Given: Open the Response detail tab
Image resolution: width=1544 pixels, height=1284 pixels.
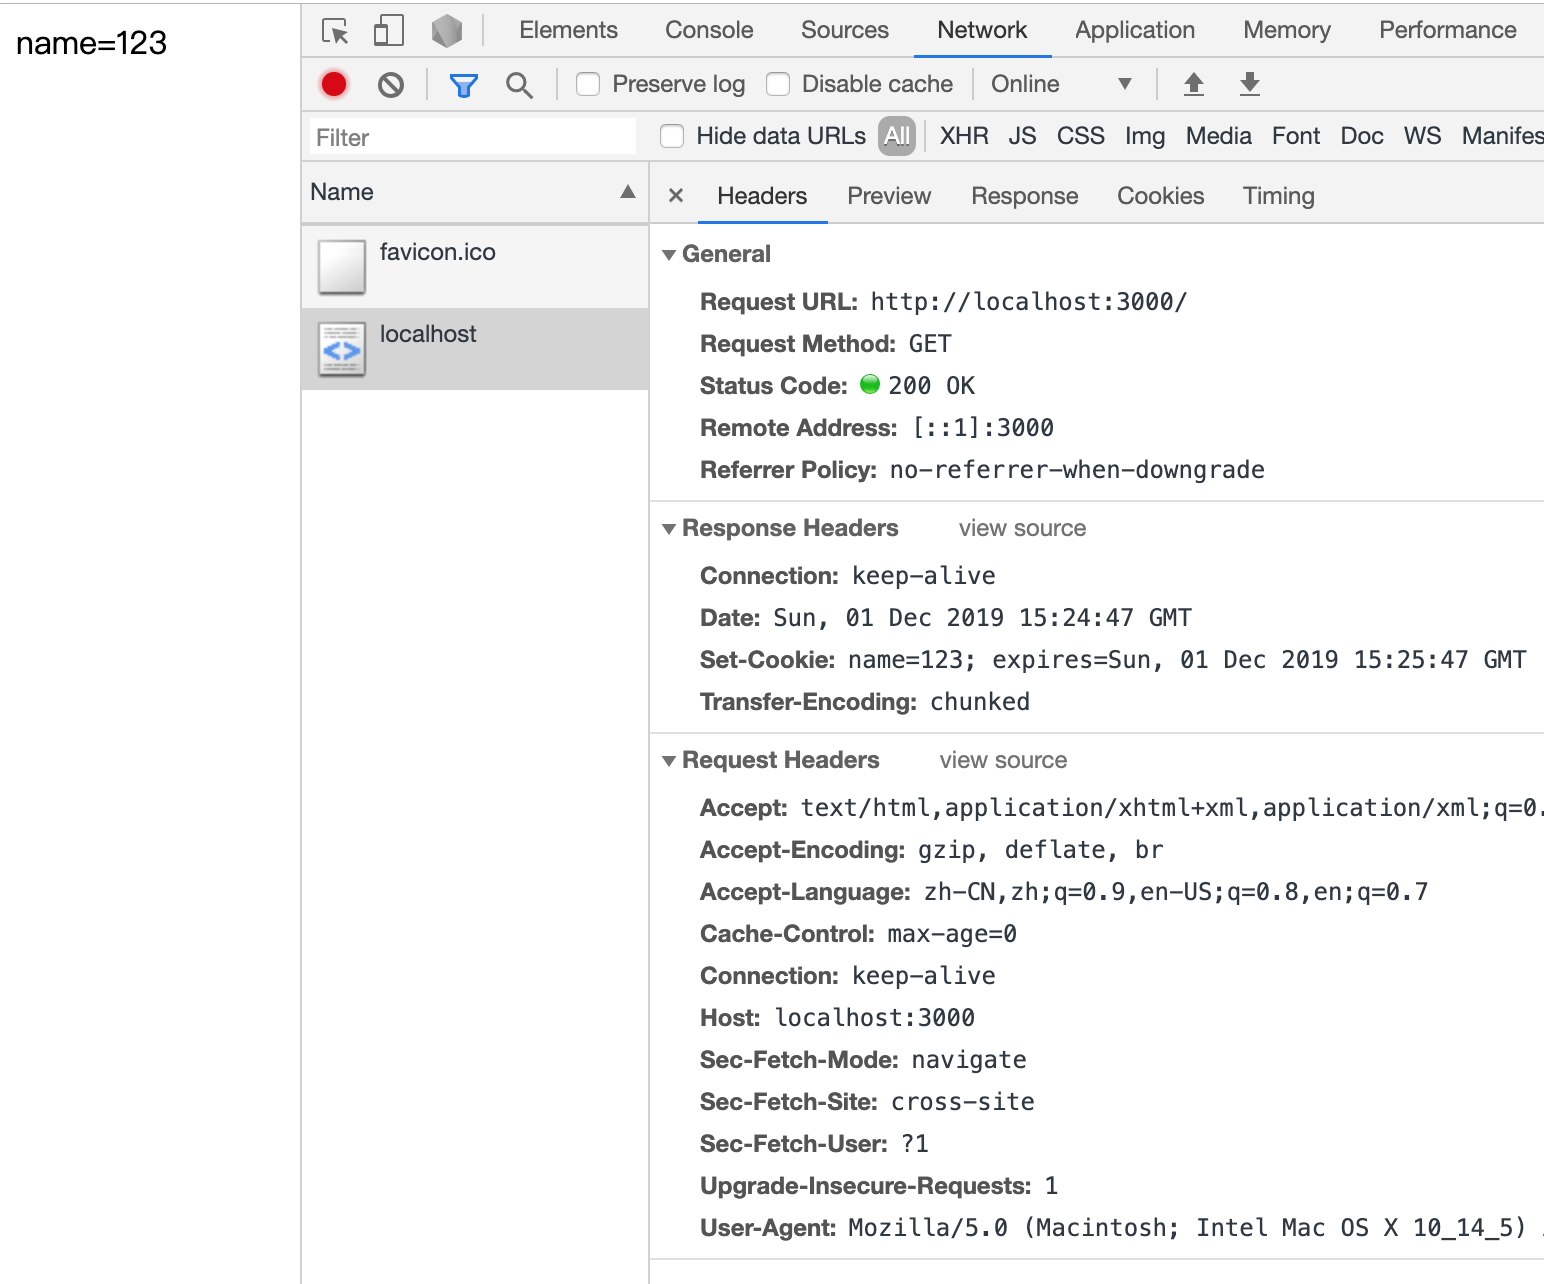Looking at the screenshot, I should coord(1025,196).
